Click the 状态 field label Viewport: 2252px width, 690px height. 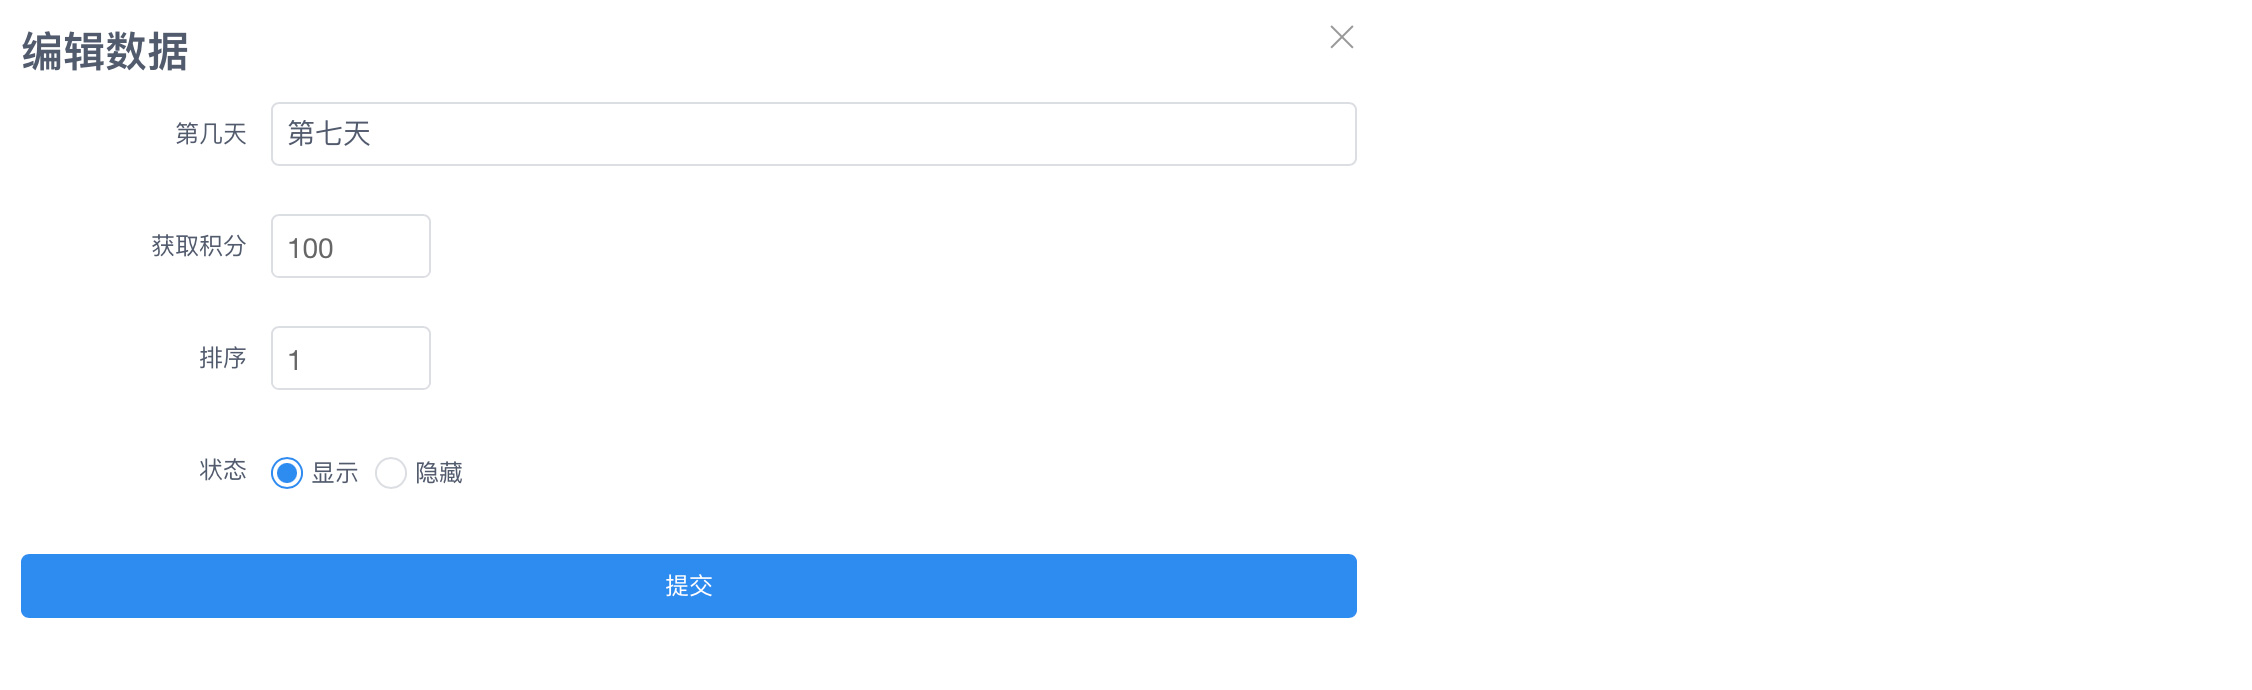[223, 470]
